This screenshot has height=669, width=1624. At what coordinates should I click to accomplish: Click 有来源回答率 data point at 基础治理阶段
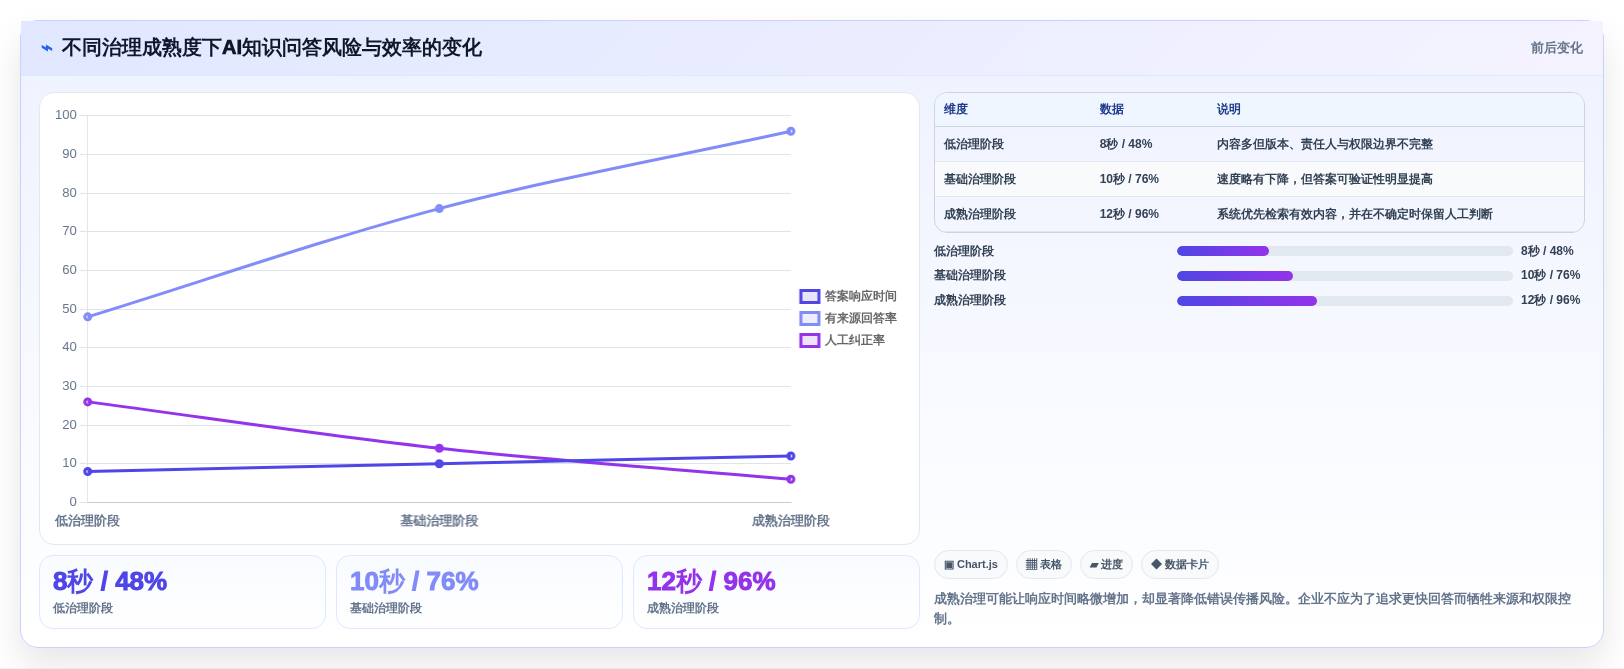click(439, 209)
